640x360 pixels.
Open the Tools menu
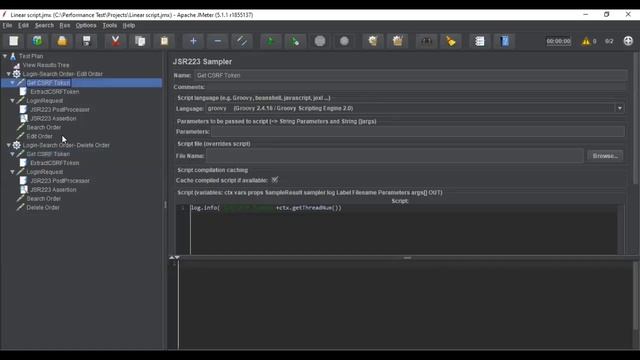point(109,25)
